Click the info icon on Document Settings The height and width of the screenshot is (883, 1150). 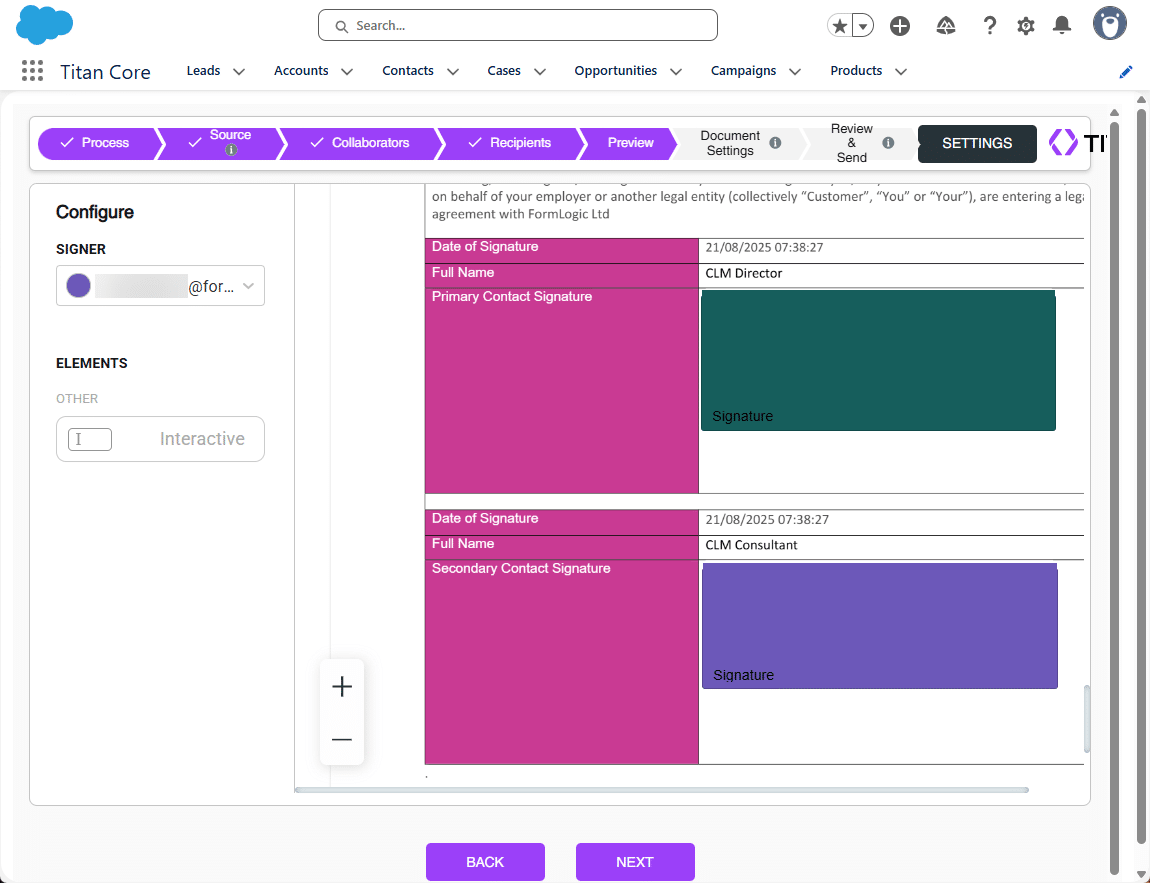(x=775, y=143)
